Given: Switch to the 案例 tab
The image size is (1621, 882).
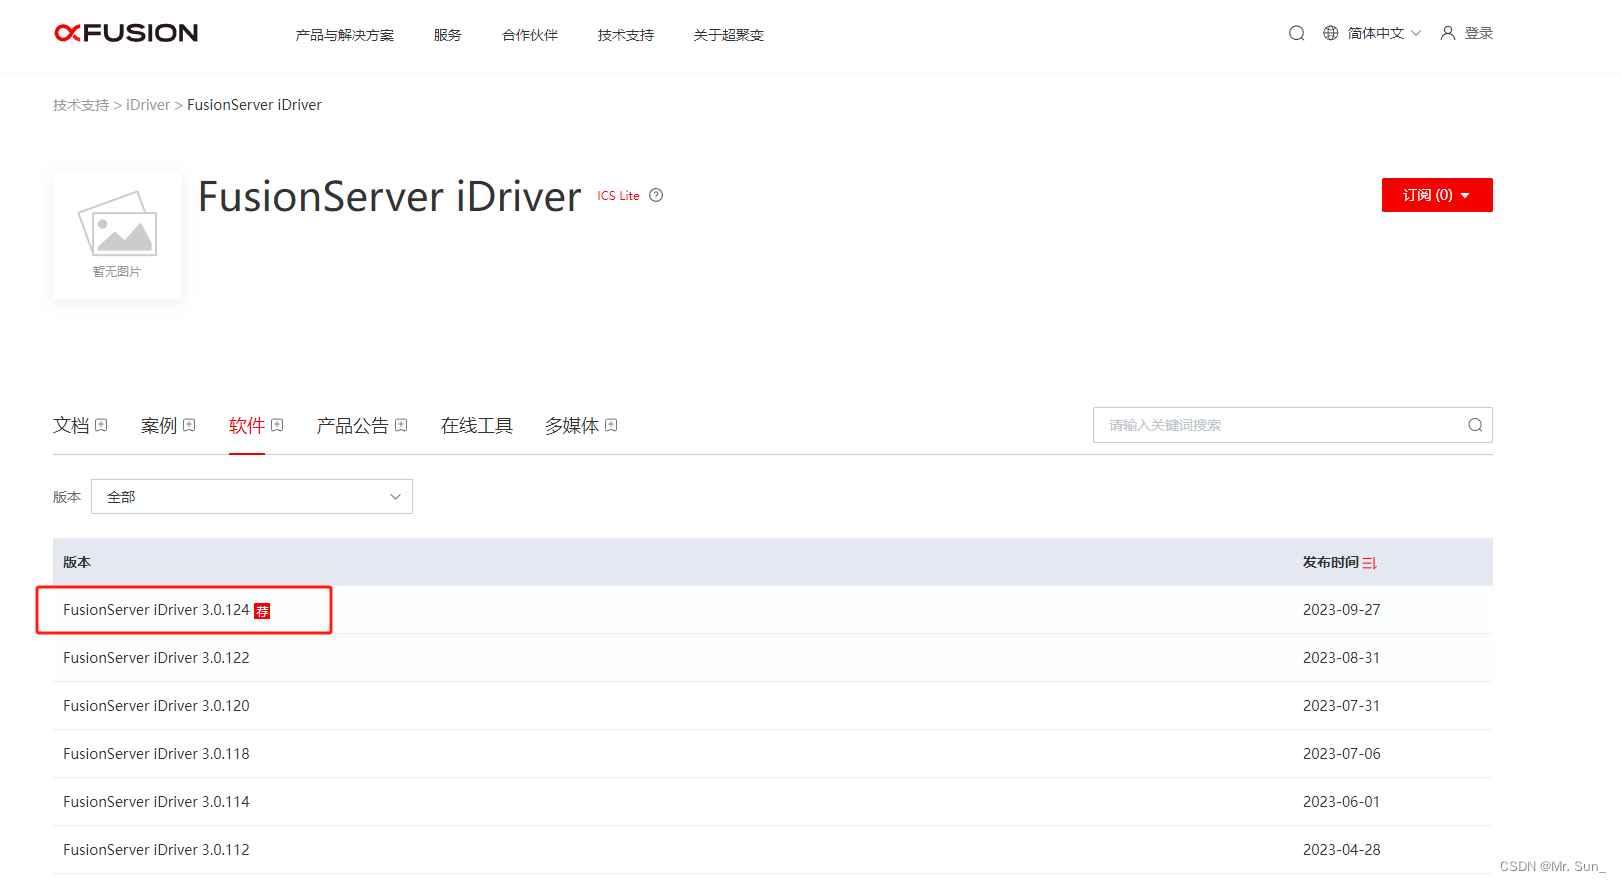Looking at the screenshot, I should coord(159,425).
